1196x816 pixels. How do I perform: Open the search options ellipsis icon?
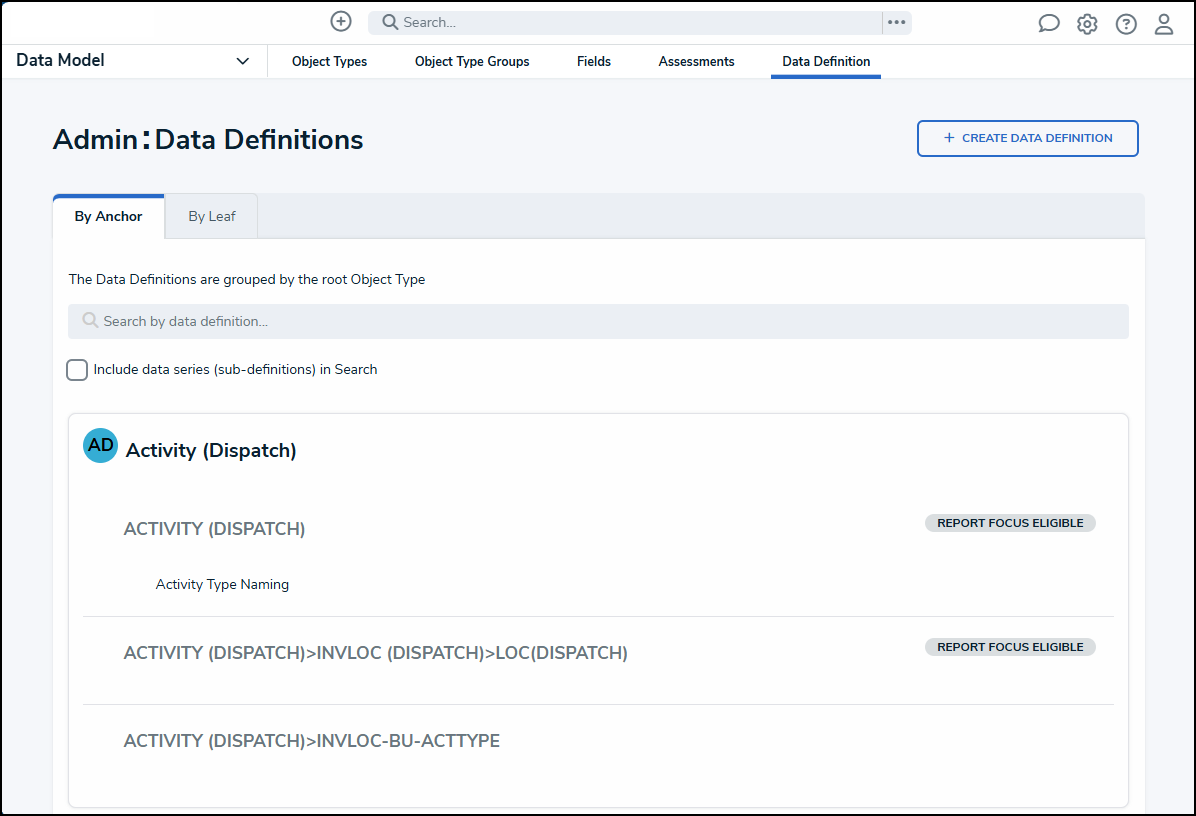coord(896,22)
